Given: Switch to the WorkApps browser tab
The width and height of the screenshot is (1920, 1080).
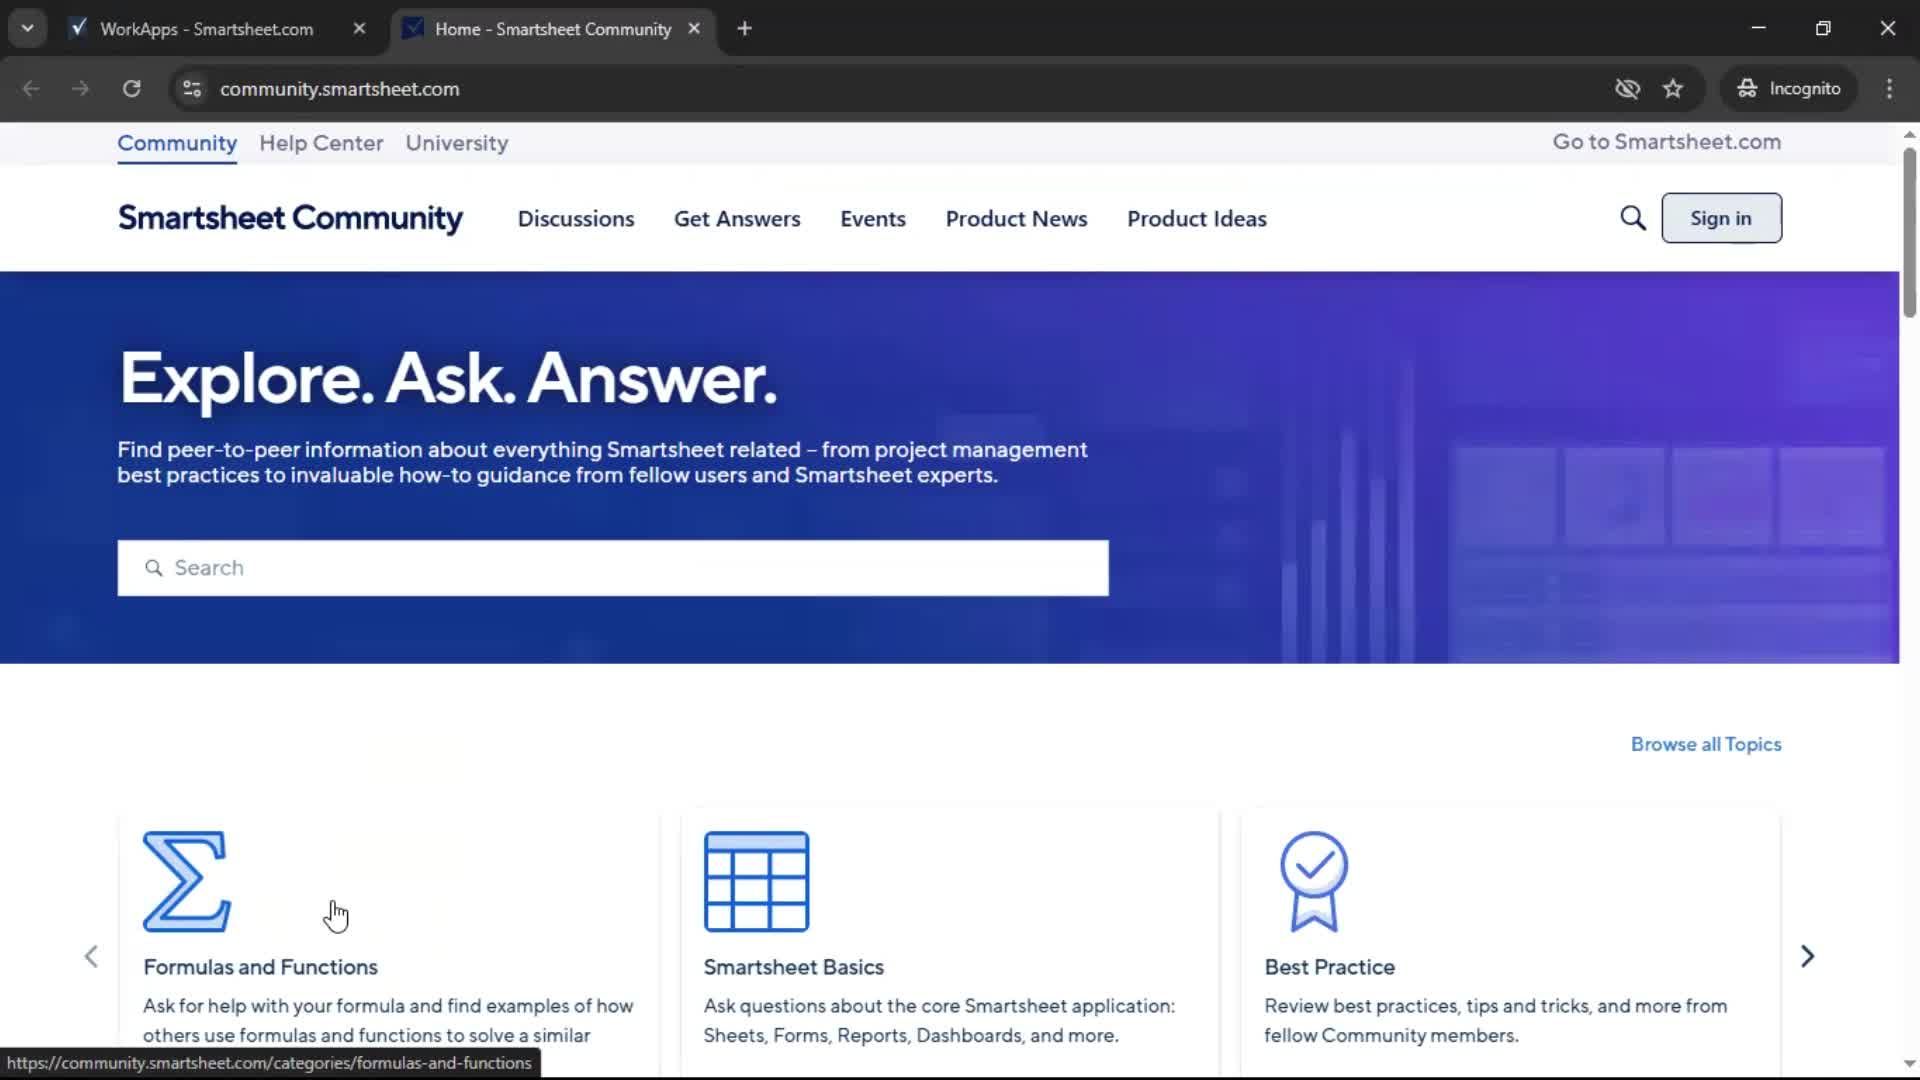Looking at the screenshot, I should [x=200, y=29].
